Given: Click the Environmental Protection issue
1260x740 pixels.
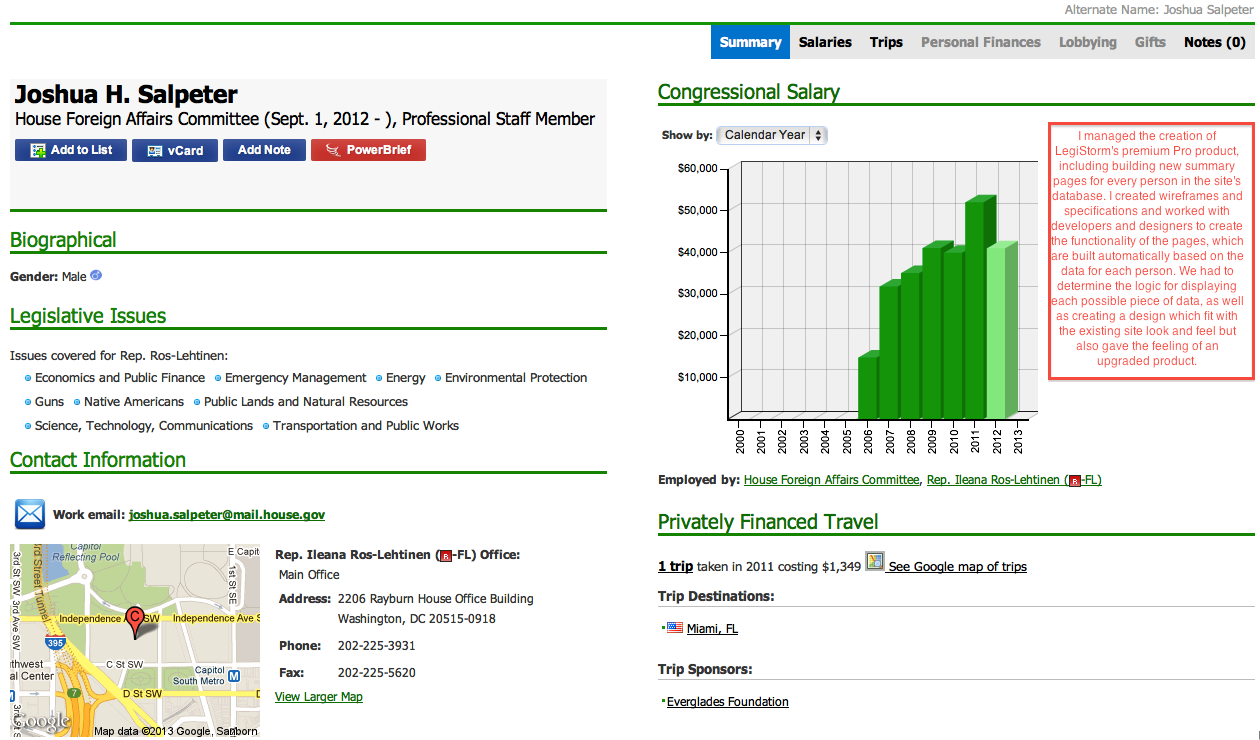Looking at the screenshot, I should point(516,378).
